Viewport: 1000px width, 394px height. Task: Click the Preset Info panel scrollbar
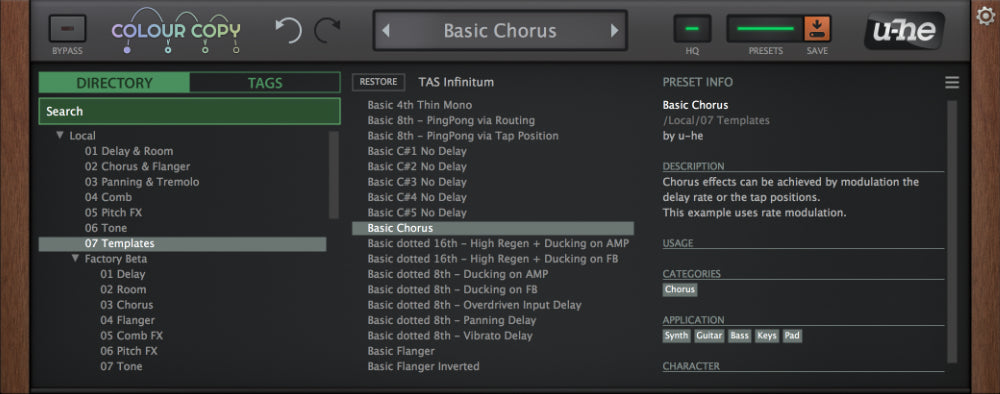tap(952, 231)
